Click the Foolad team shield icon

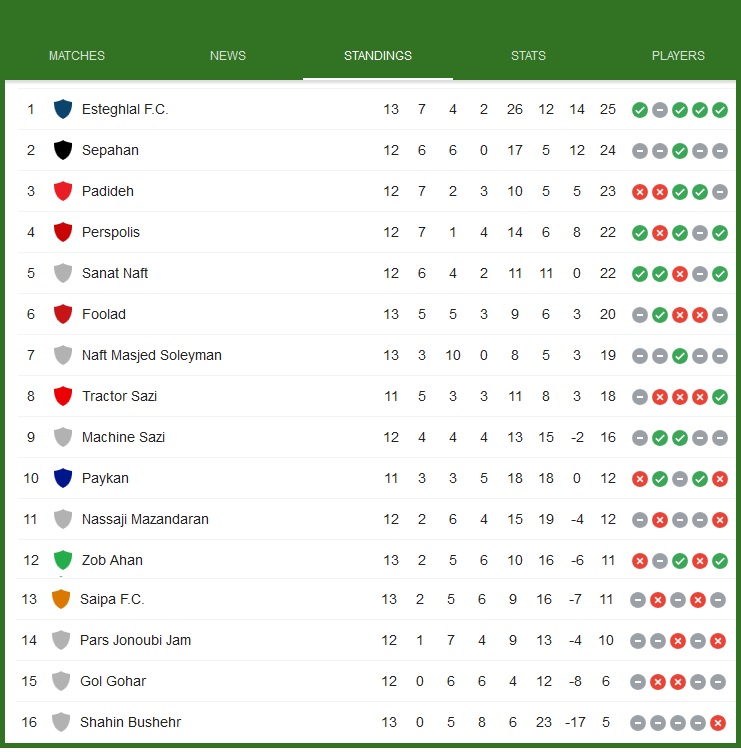[x=63, y=314]
